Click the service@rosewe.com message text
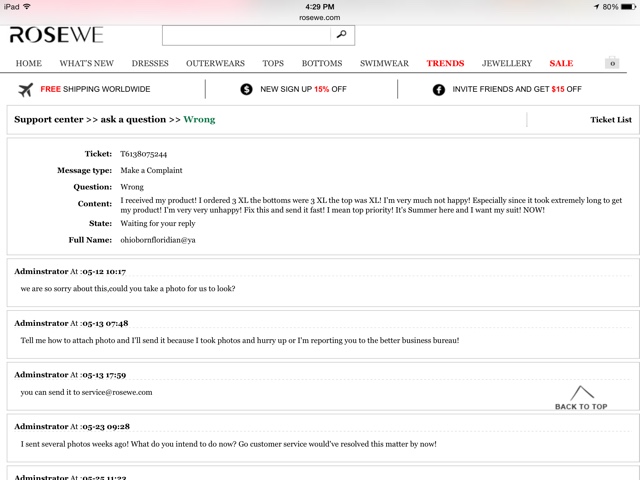640x480 pixels. pyautogui.click(x=87, y=392)
